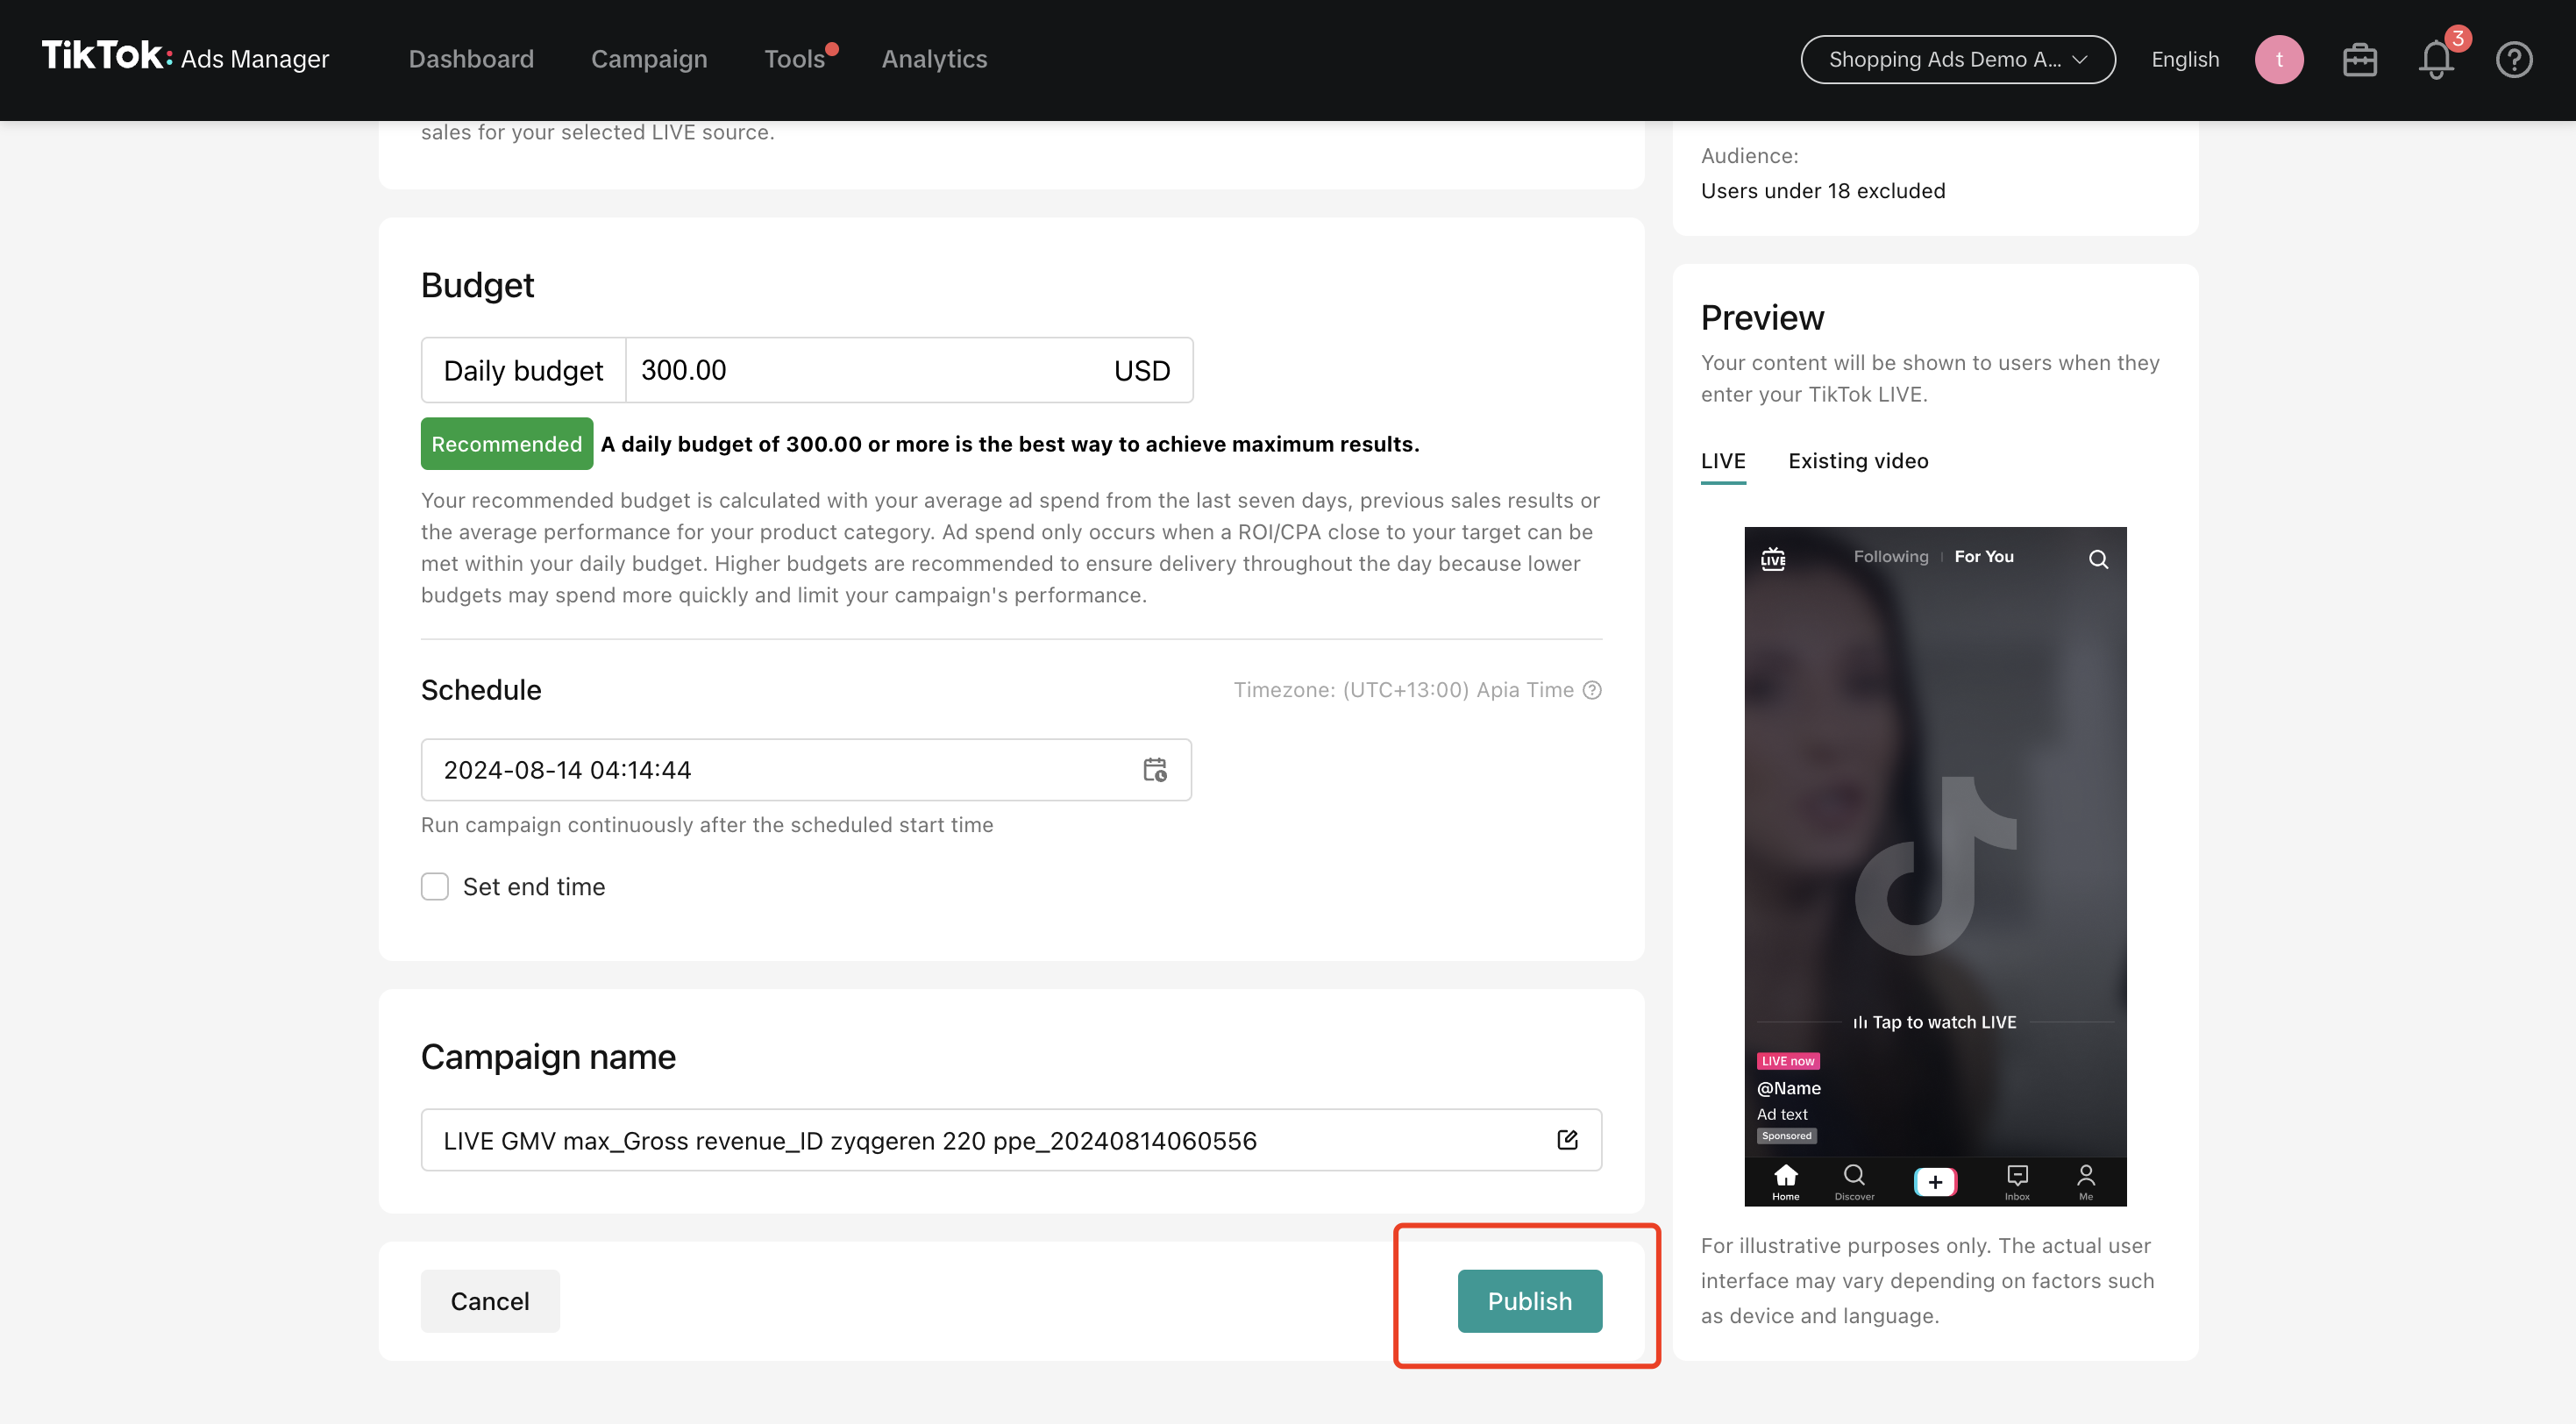Open the help question mark icon
This screenshot has width=2576, height=1424.
(x=2513, y=60)
